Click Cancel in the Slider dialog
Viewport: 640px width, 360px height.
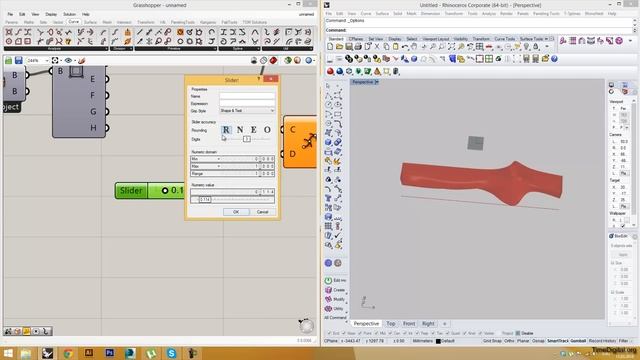[262, 212]
